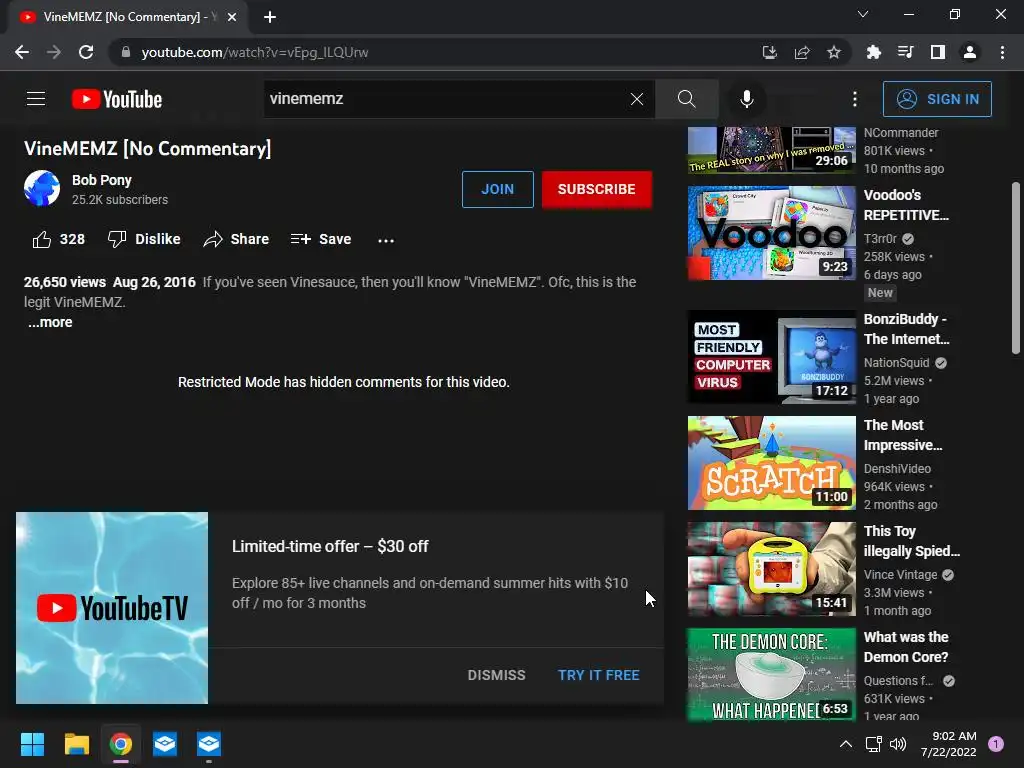Share this page icon in address bar
Screen dimensions: 1024x768
pos(802,52)
